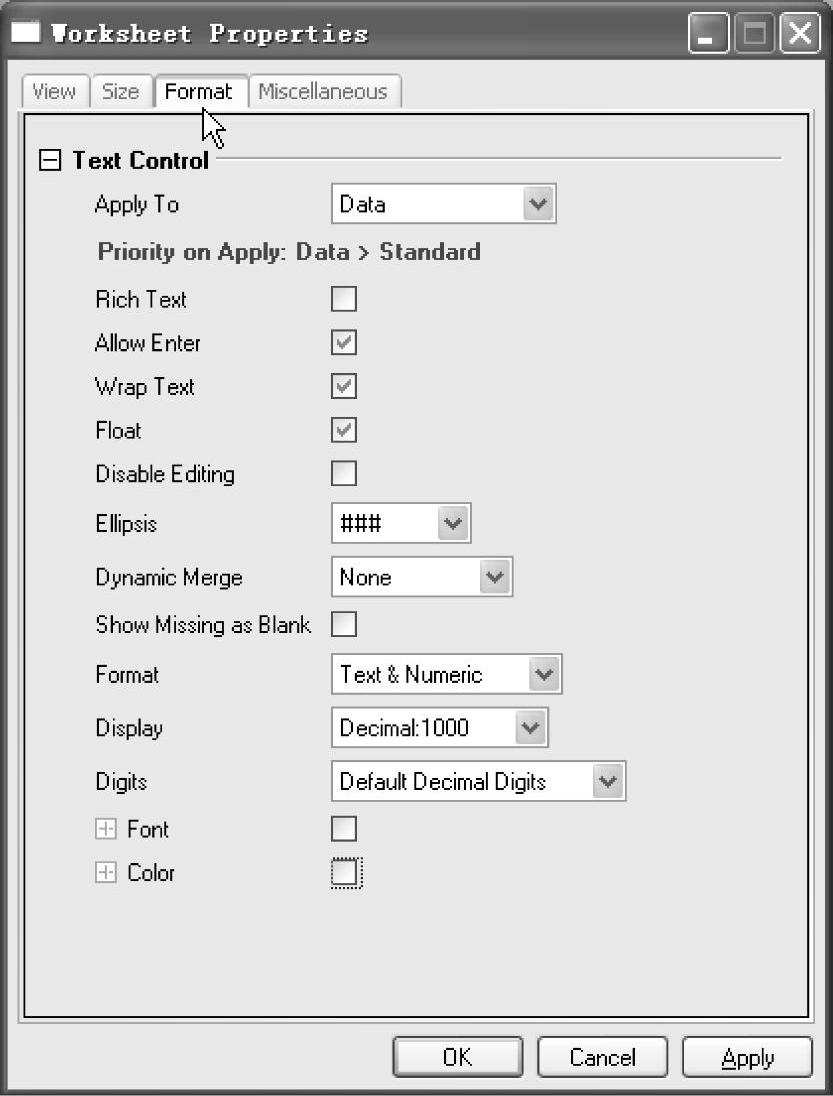This screenshot has height=1096, width=833.
Task: Enable Show Missing as Blank
Action: tap(344, 624)
